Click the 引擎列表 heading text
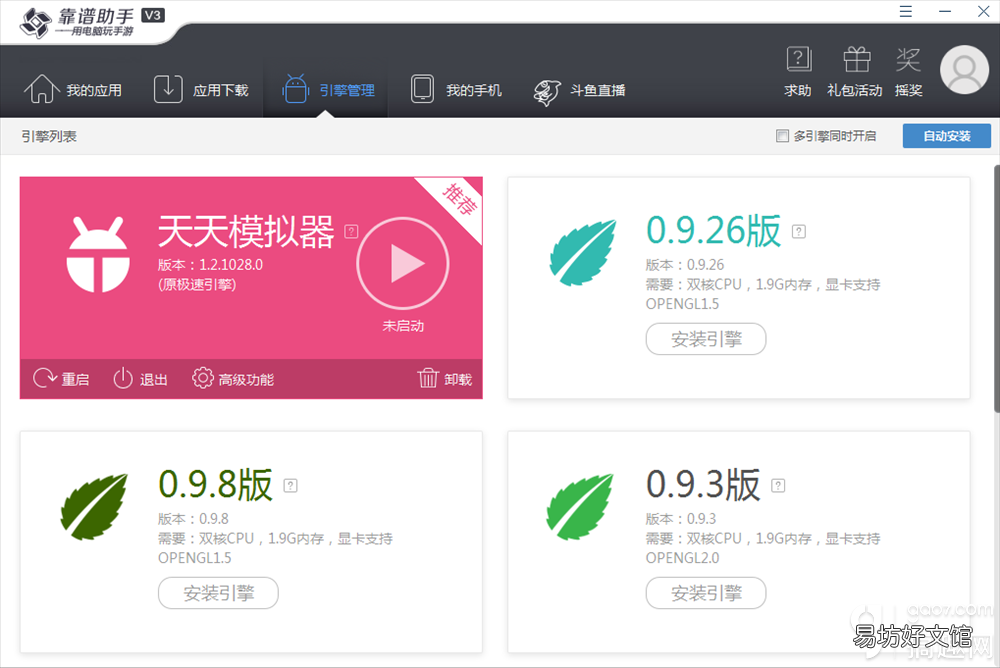 coord(49,136)
